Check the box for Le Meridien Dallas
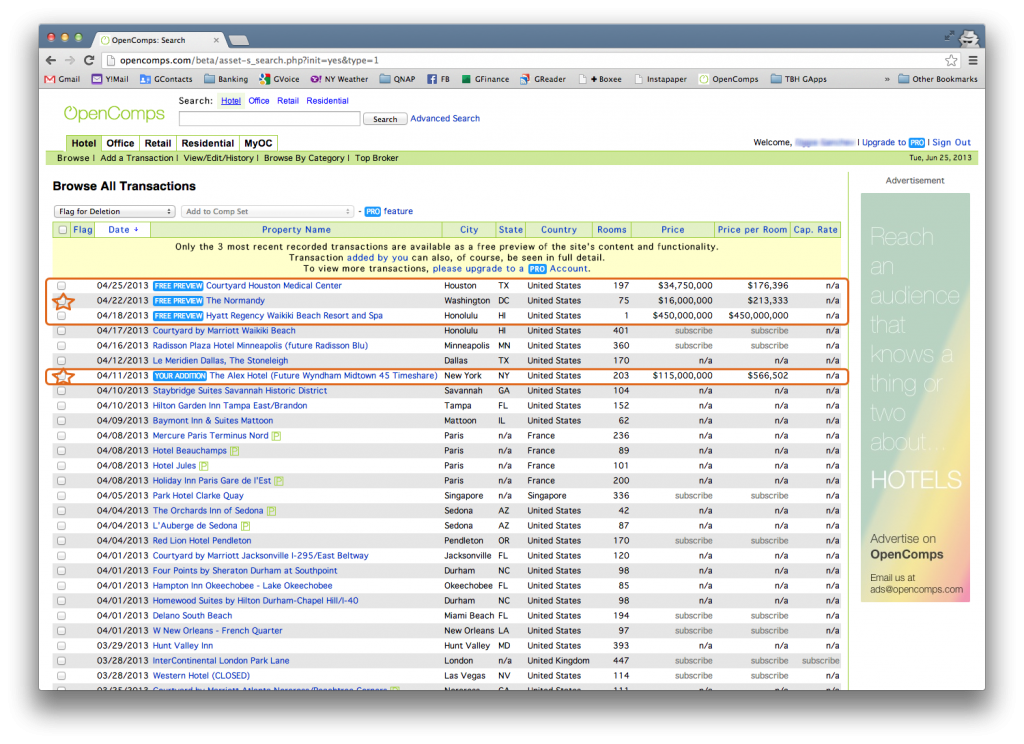This screenshot has height=744, width=1024. pos(61,361)
